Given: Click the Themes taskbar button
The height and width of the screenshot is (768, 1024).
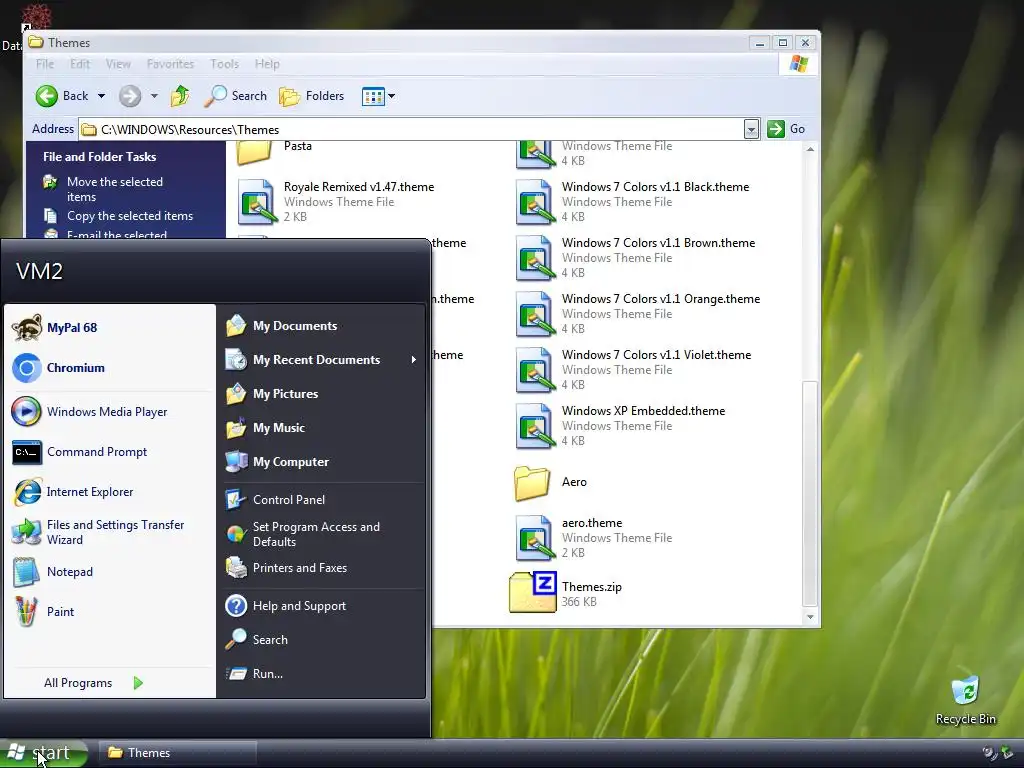Looking at the screenshot, I should 176,753.
